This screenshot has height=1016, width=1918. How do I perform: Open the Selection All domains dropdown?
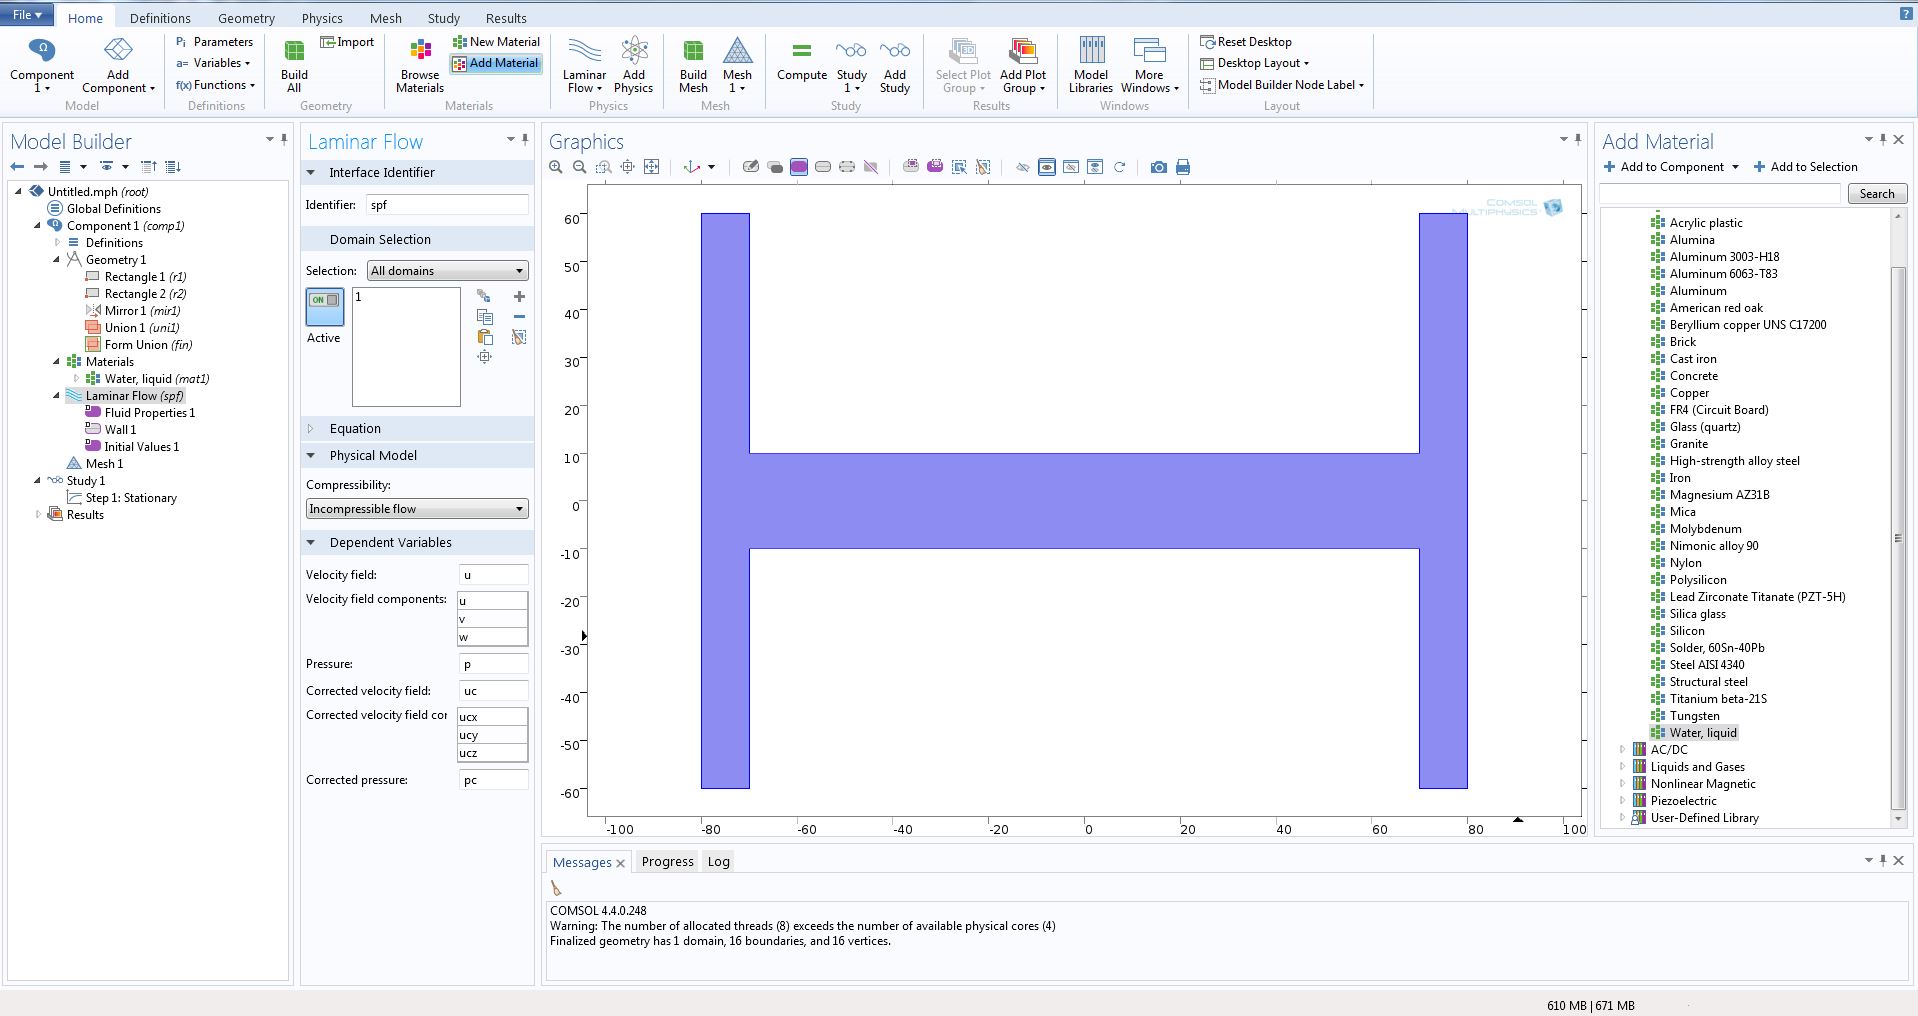point(447,271)
